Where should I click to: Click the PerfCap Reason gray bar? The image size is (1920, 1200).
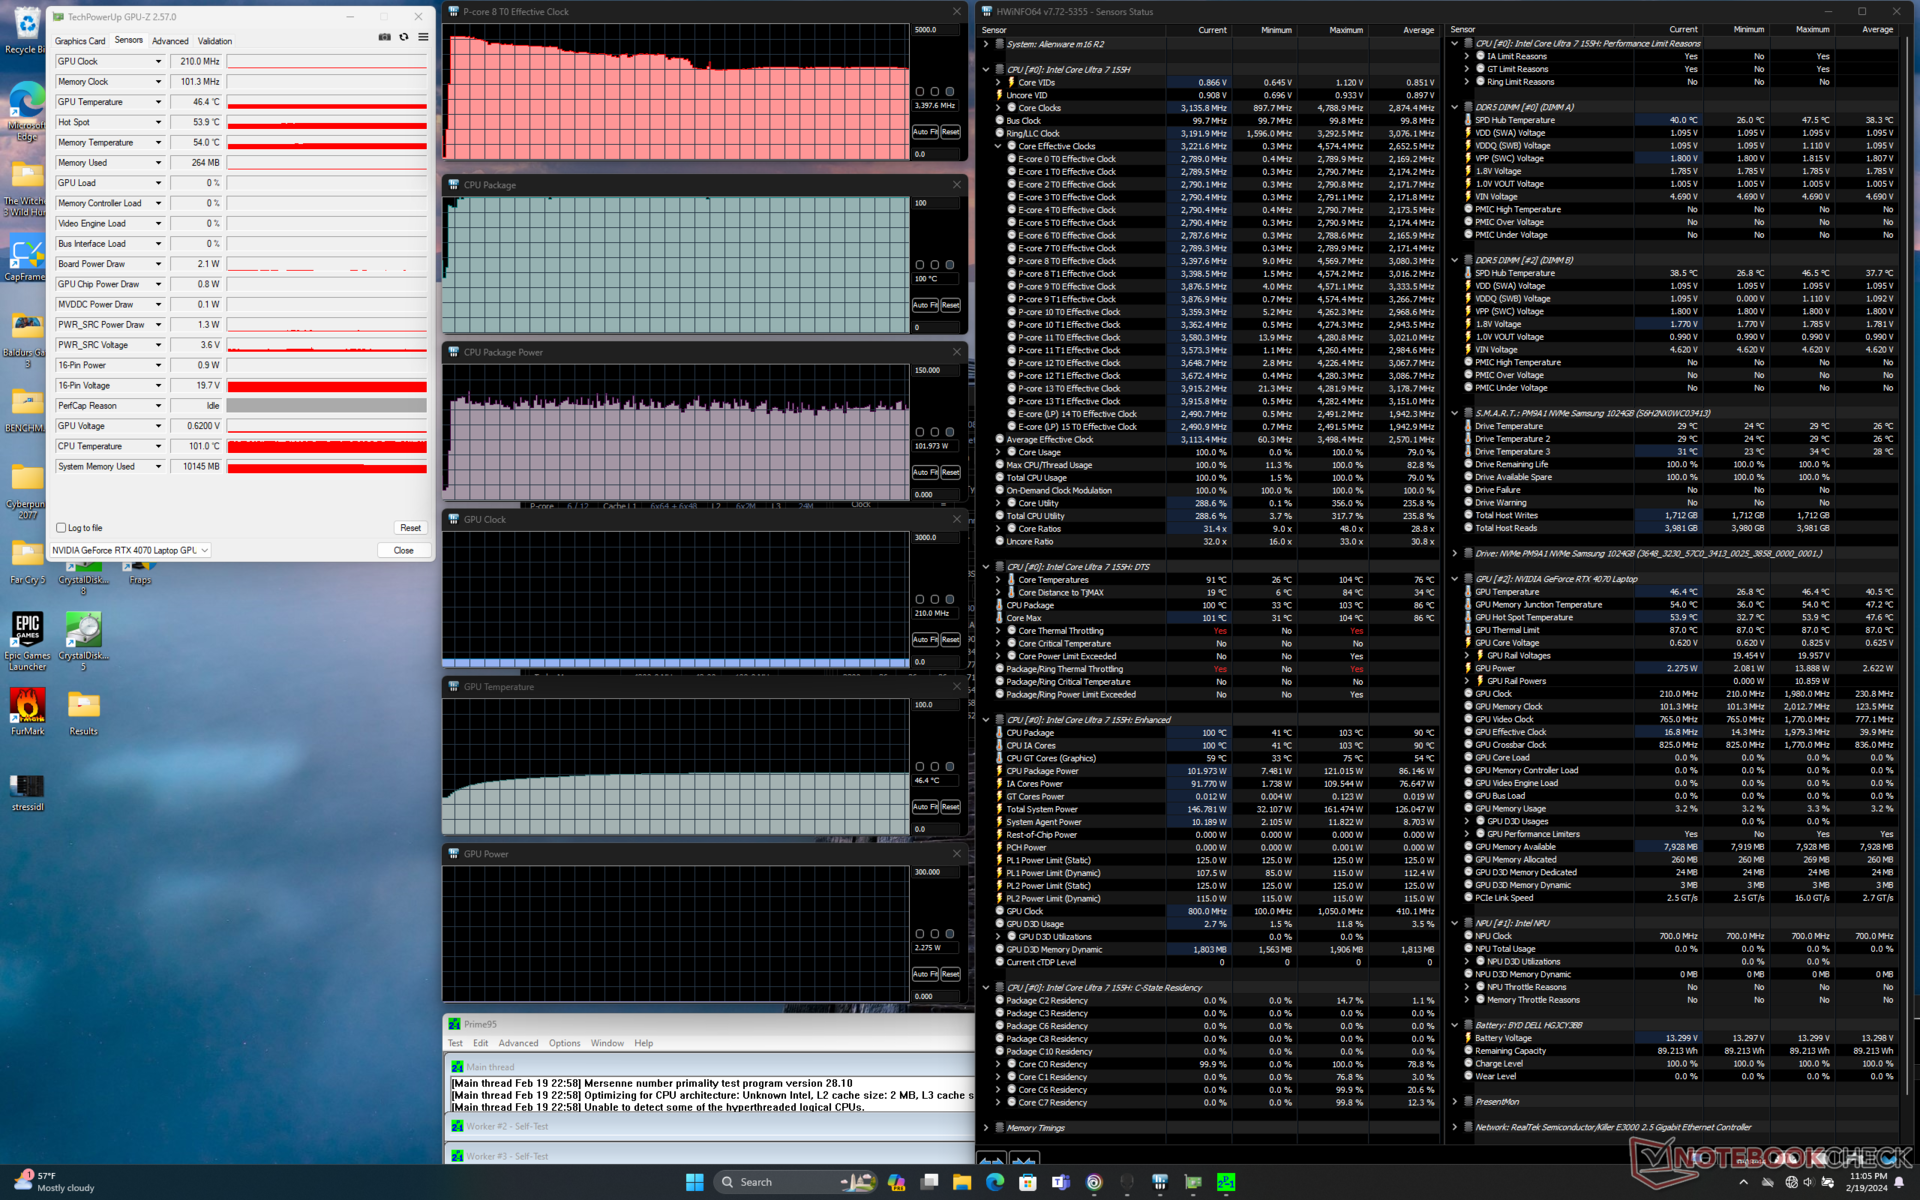click(327, 406)
